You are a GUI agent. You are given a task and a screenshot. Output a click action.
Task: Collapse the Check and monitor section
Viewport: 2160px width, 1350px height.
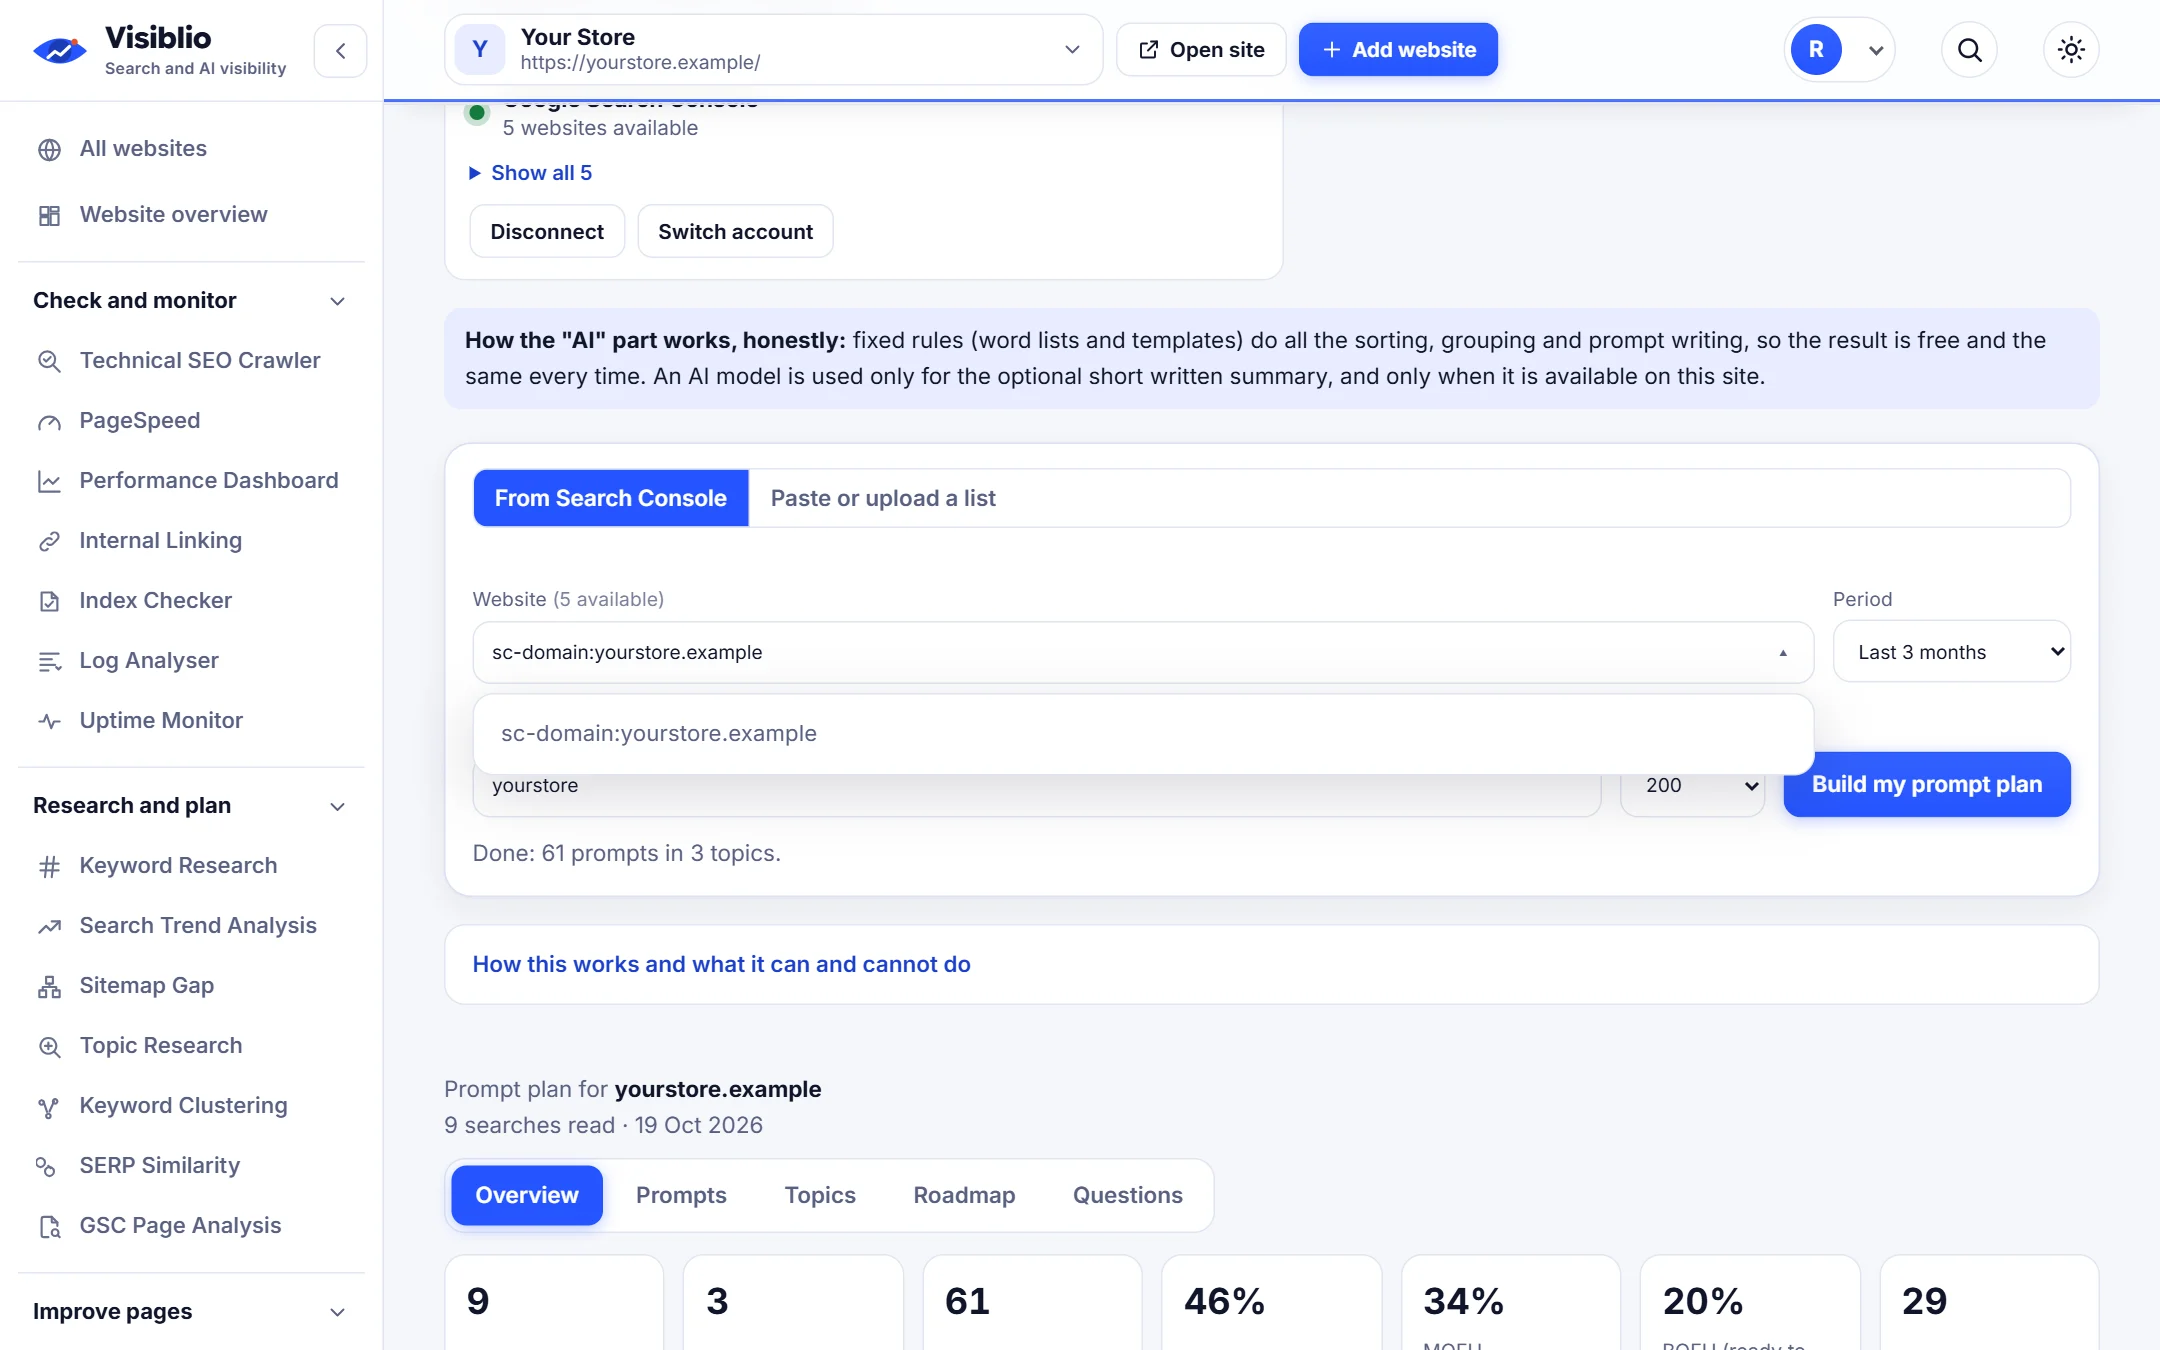pos(338,301)
